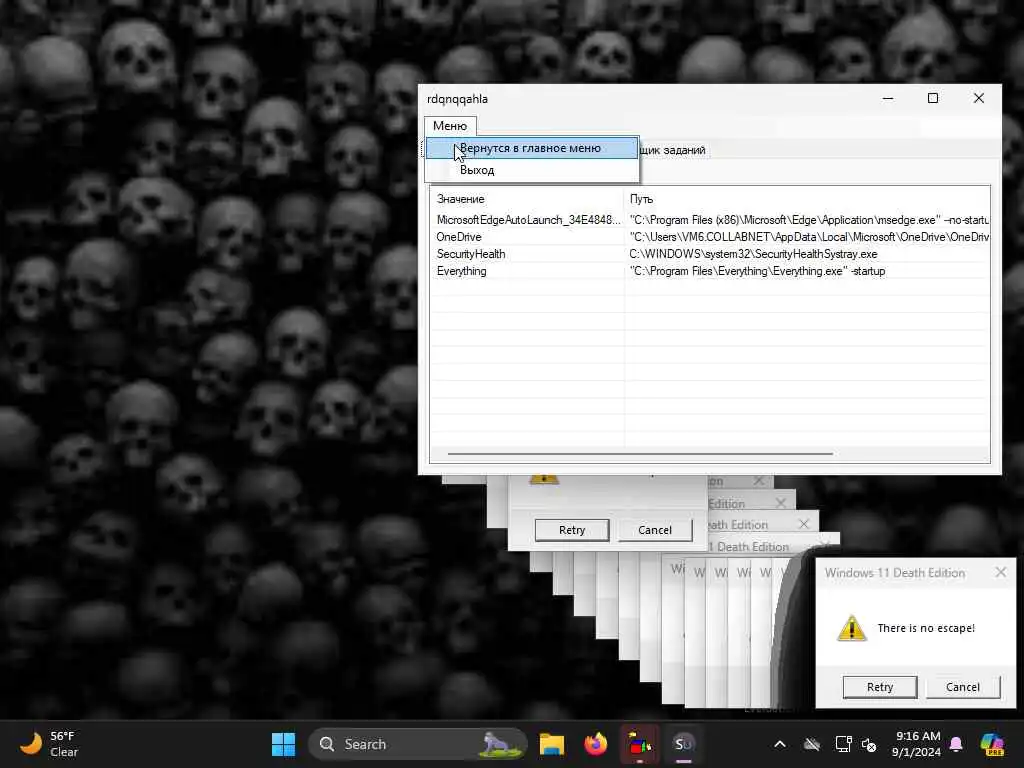Open the colorful blocks taskbar app
The width and height of the screenshot is (1024, 768).
639,744
